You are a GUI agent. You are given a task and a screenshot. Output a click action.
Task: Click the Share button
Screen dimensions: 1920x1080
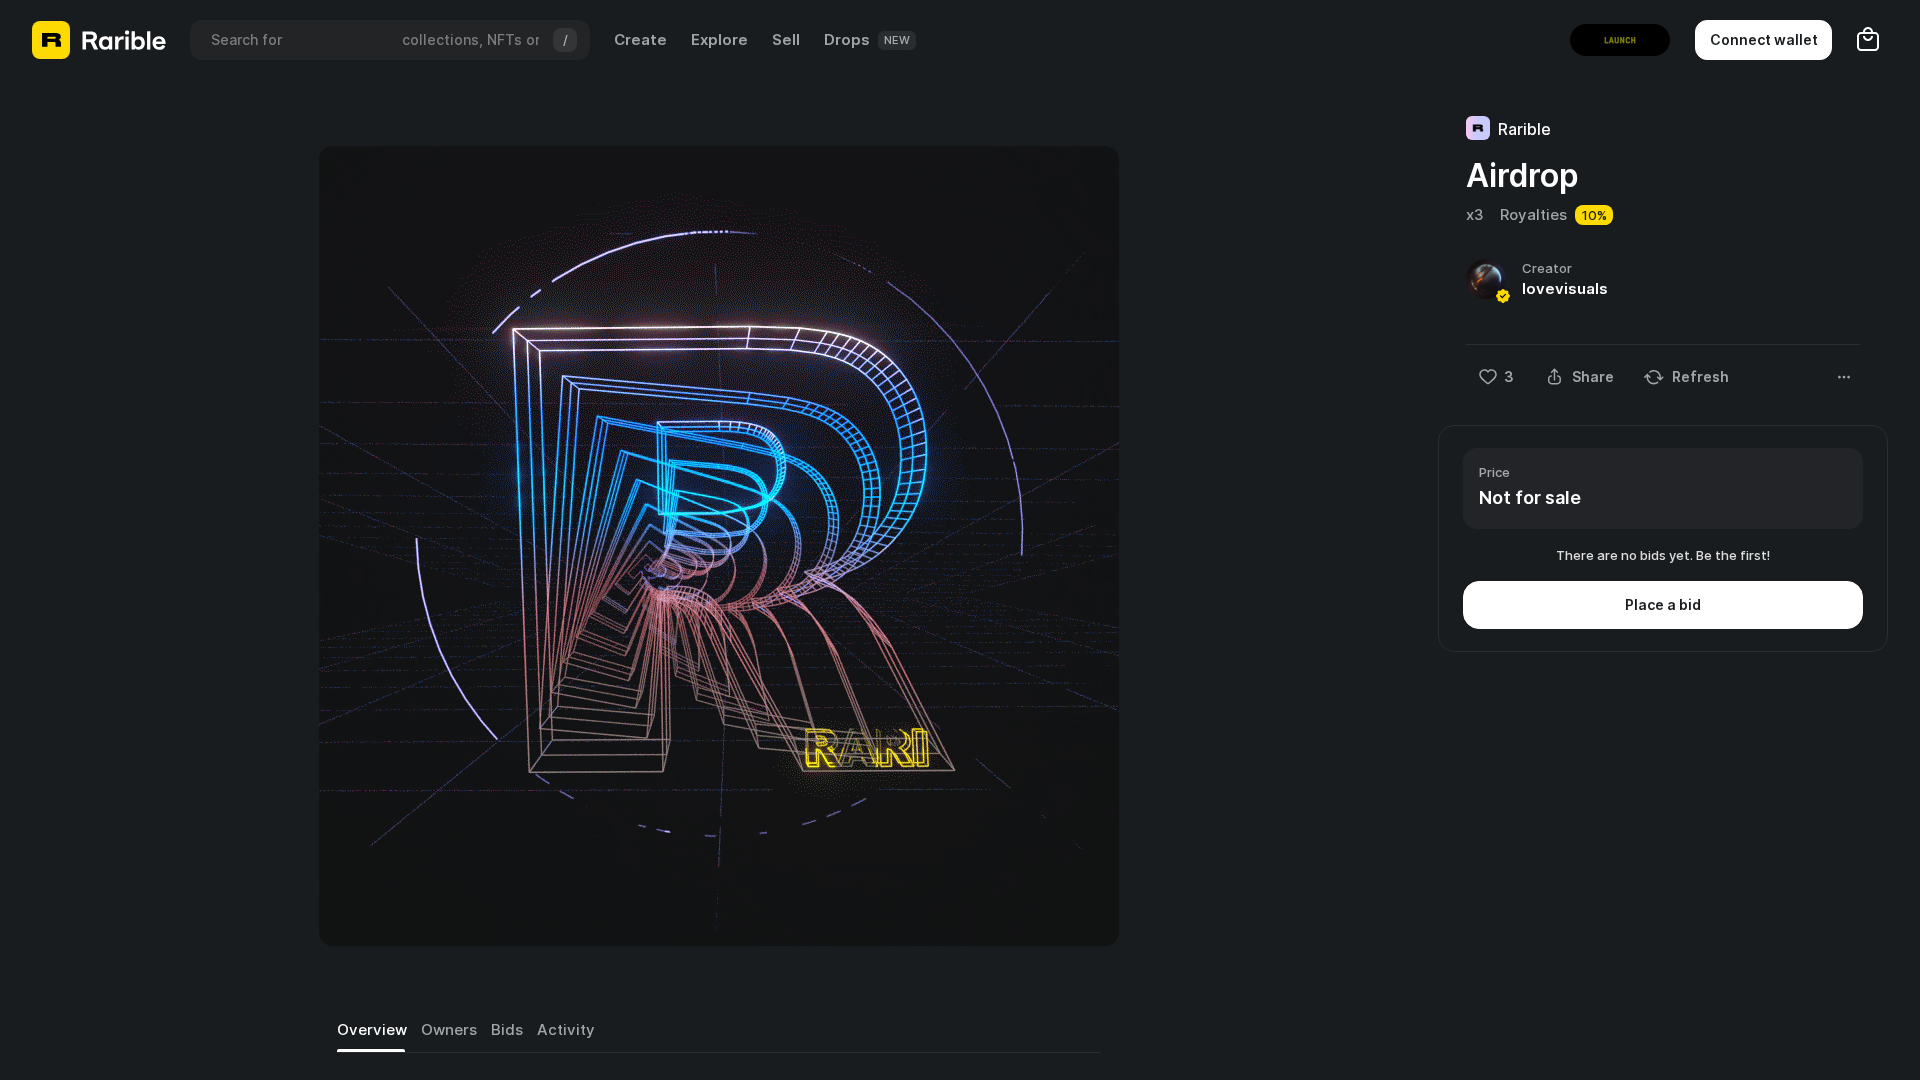1580,377
